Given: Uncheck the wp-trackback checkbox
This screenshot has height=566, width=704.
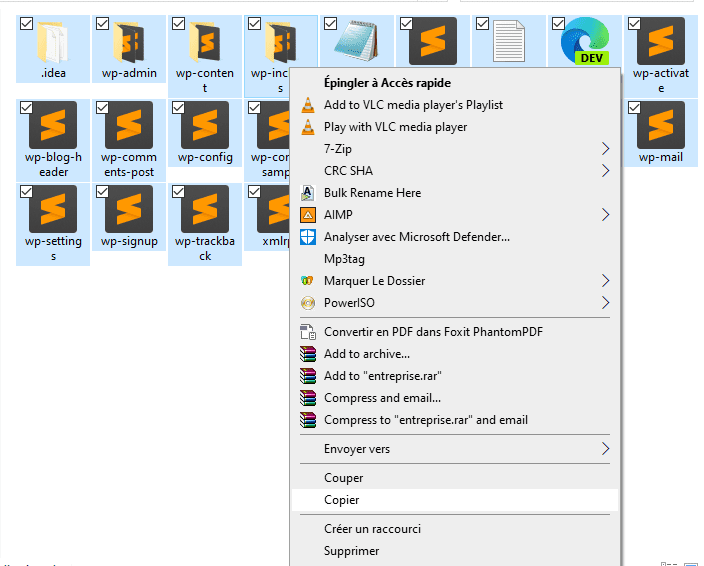Looking at the screenshot, I should click(x=179, y=192).
